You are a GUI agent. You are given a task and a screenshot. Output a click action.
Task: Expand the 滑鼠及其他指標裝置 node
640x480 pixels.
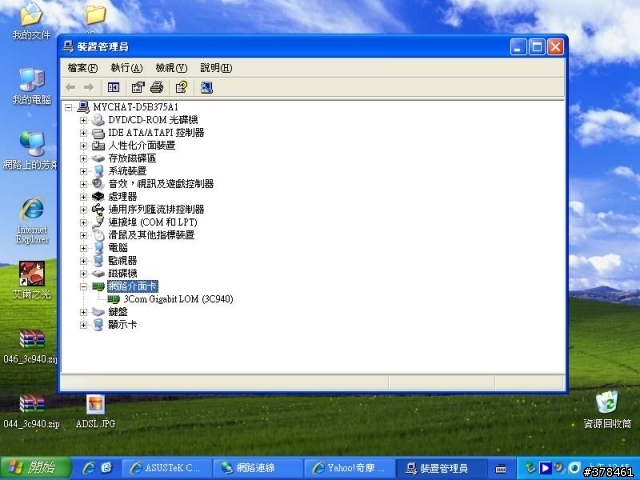(x=84, y=235)
